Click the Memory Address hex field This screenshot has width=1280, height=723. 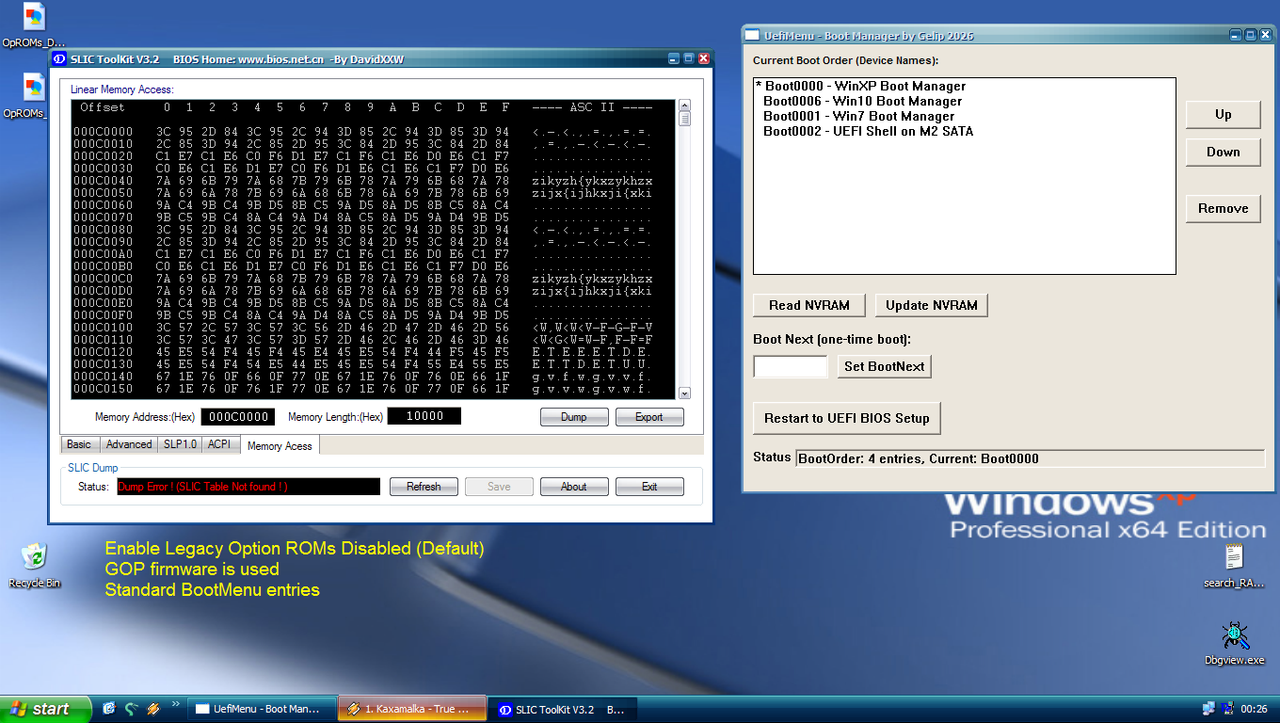point(238,416)
